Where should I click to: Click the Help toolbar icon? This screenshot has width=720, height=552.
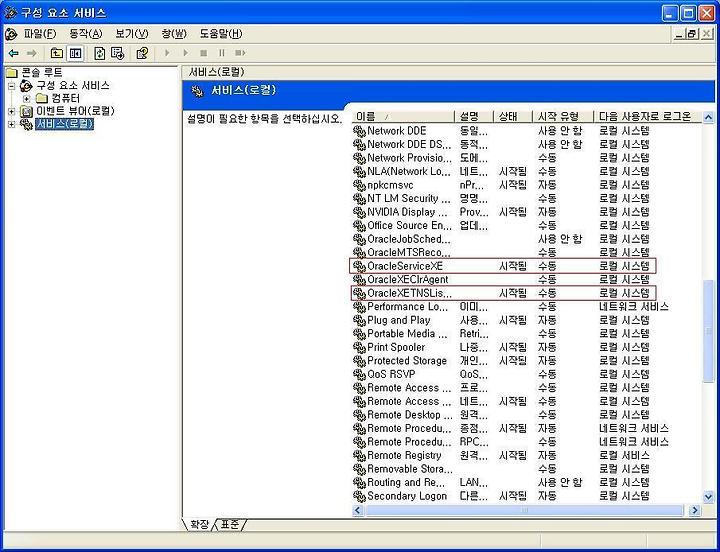coord(142,53)
